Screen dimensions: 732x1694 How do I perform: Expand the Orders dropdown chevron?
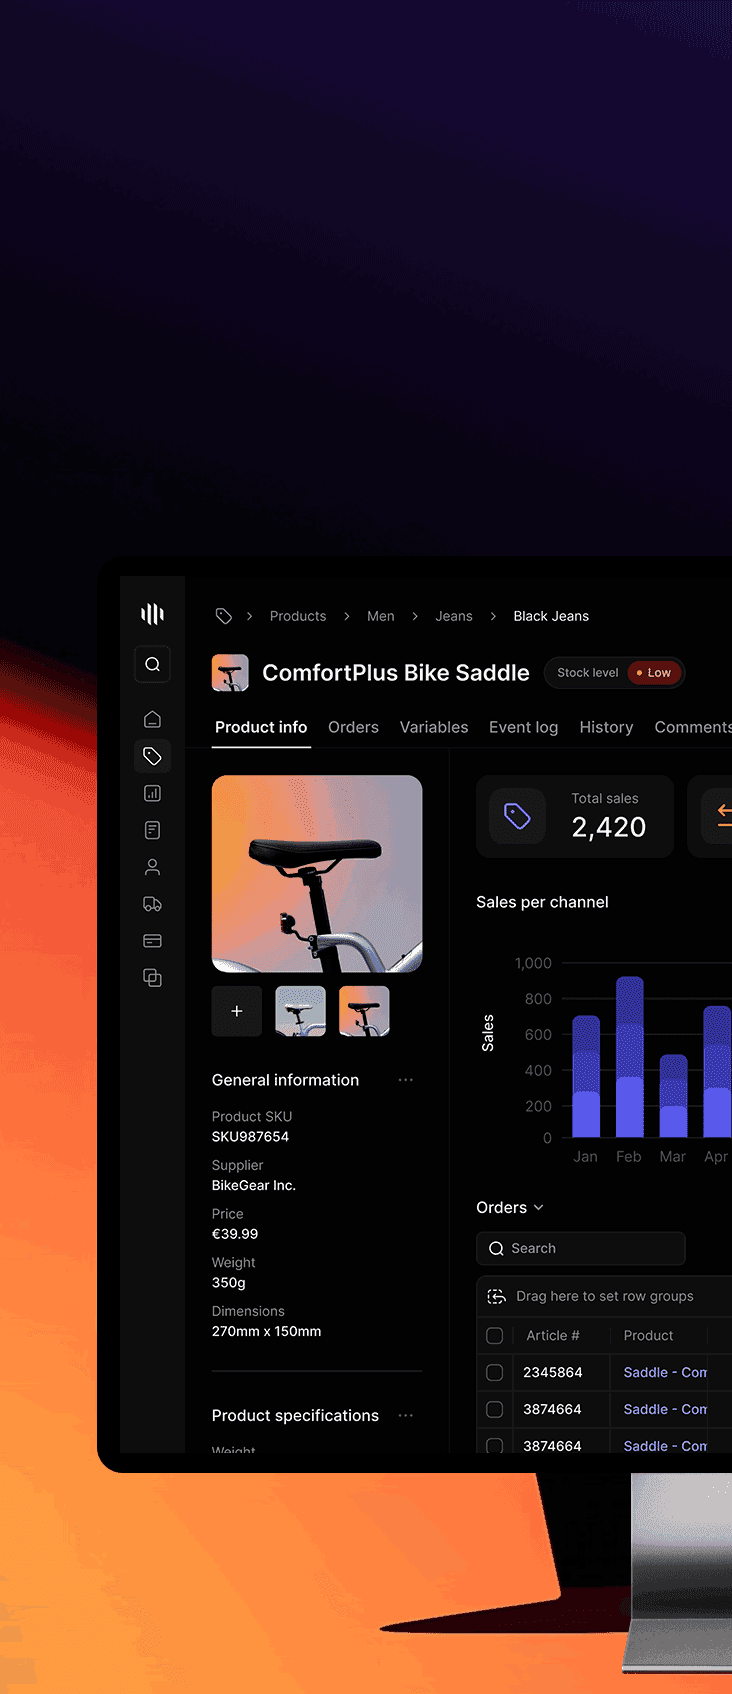(538, 1208)
